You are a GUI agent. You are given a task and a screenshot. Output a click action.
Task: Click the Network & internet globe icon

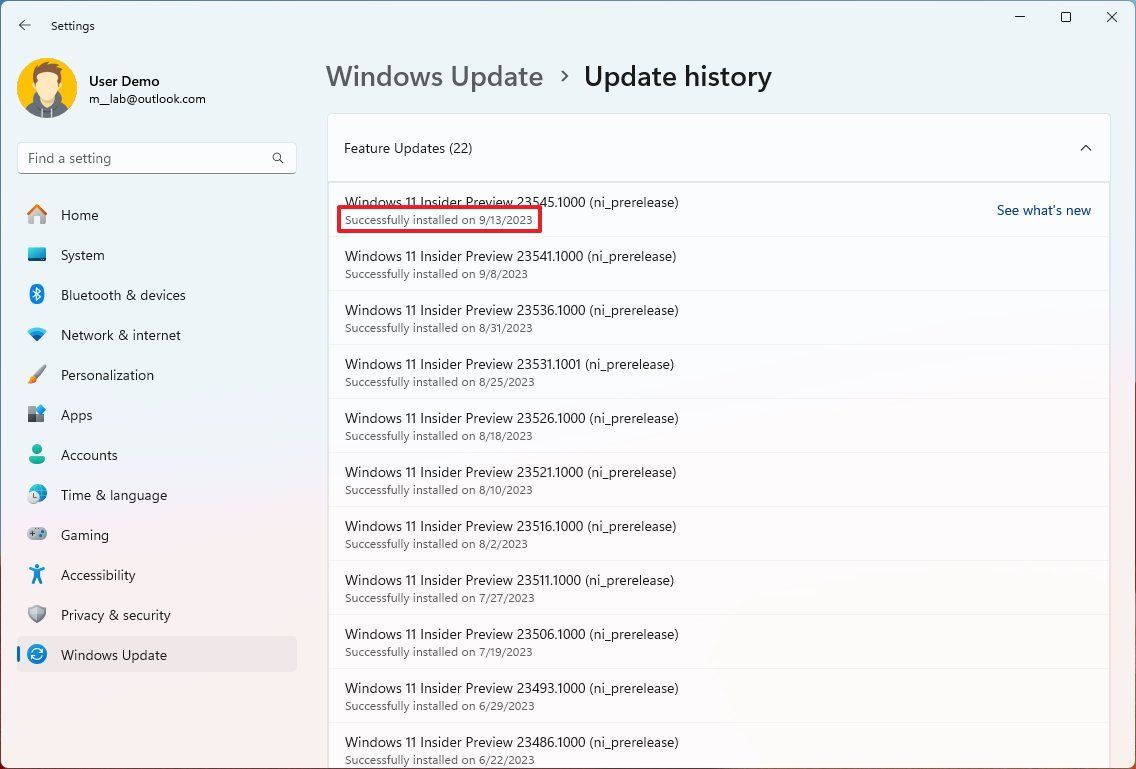[38, 335]
